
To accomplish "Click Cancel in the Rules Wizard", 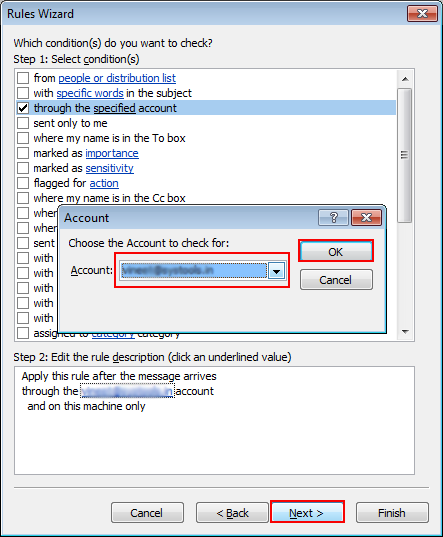I will point(147,513).
